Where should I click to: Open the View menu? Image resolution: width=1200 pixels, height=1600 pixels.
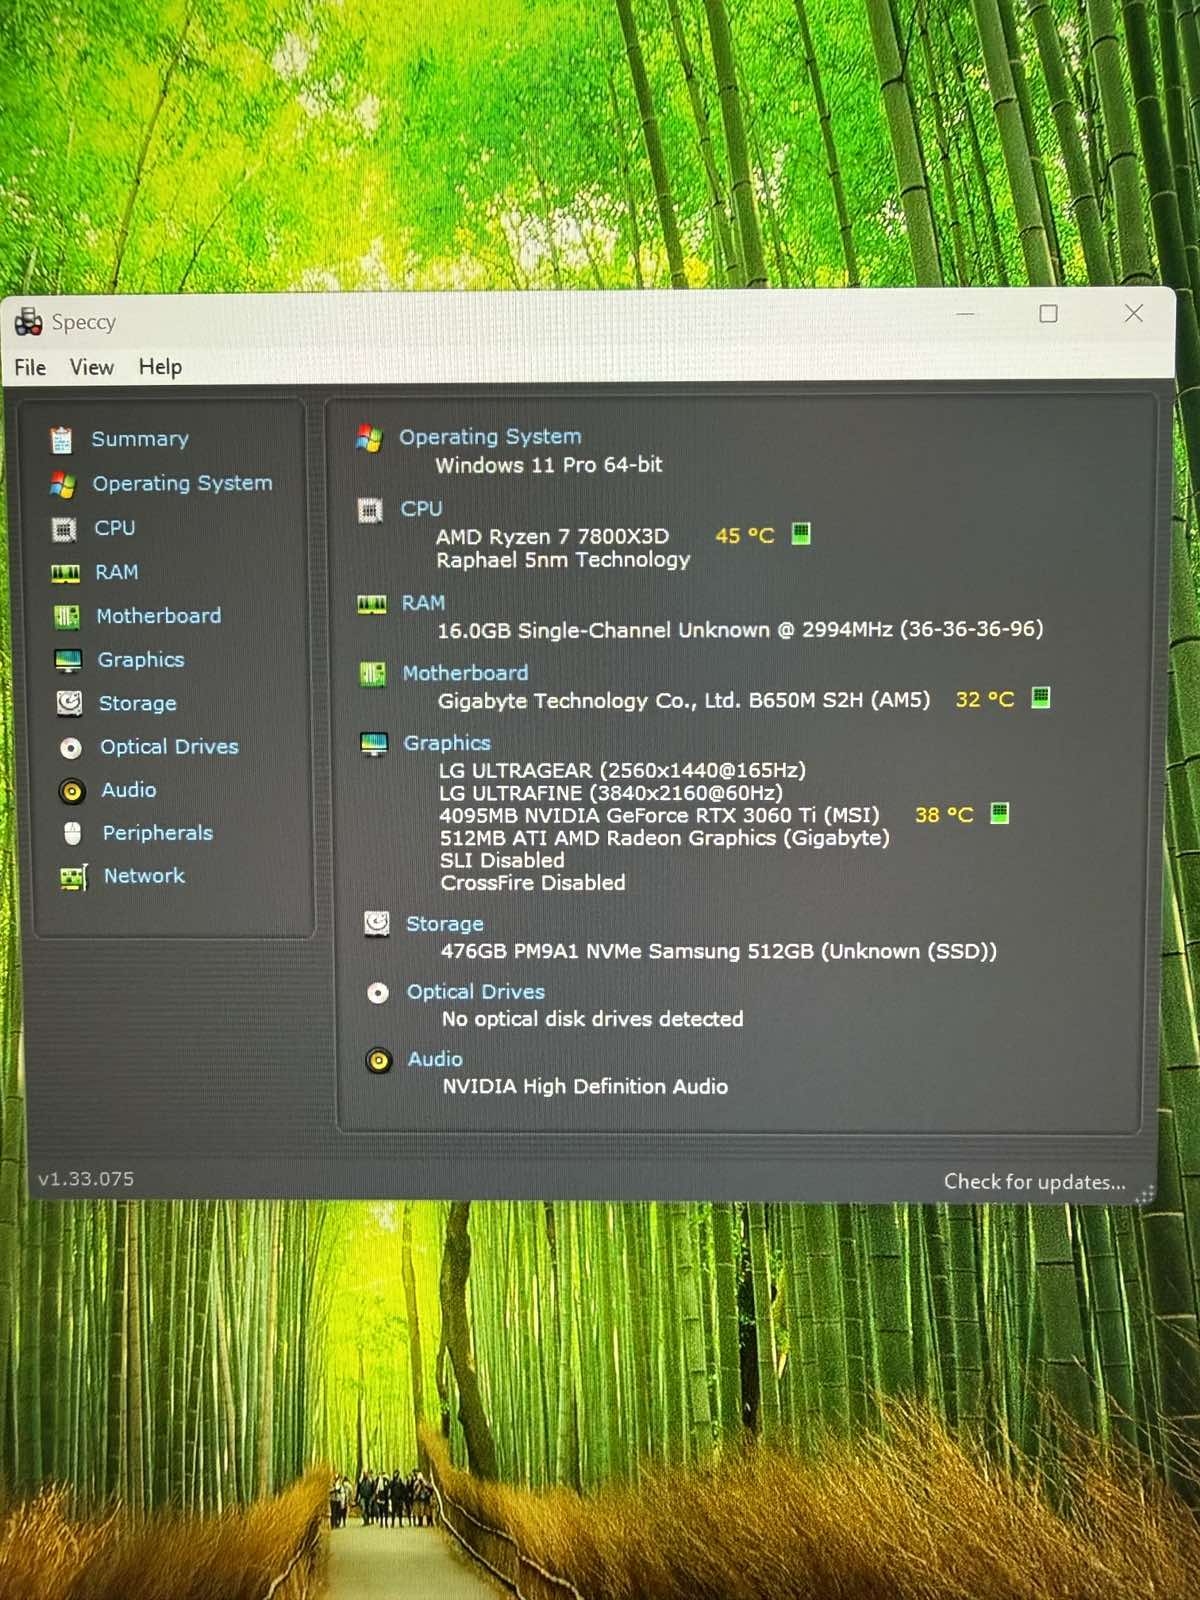pyautogui.click(x=92, y=367)
